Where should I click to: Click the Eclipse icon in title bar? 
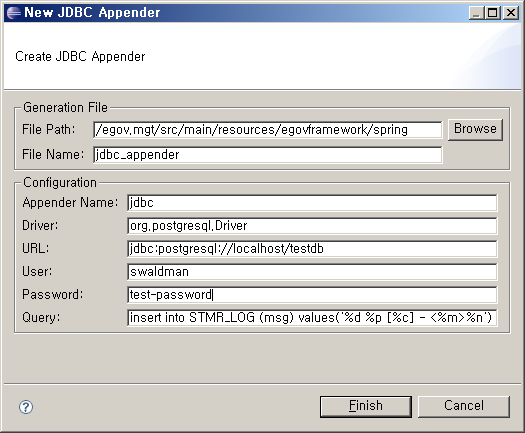coord(14,13)
